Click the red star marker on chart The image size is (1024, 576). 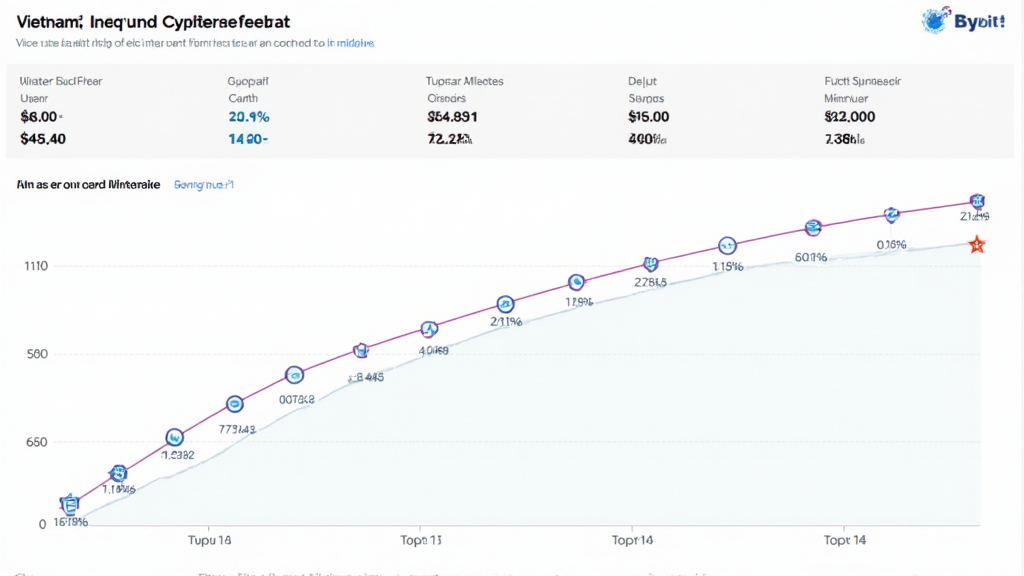coord(977,244)
